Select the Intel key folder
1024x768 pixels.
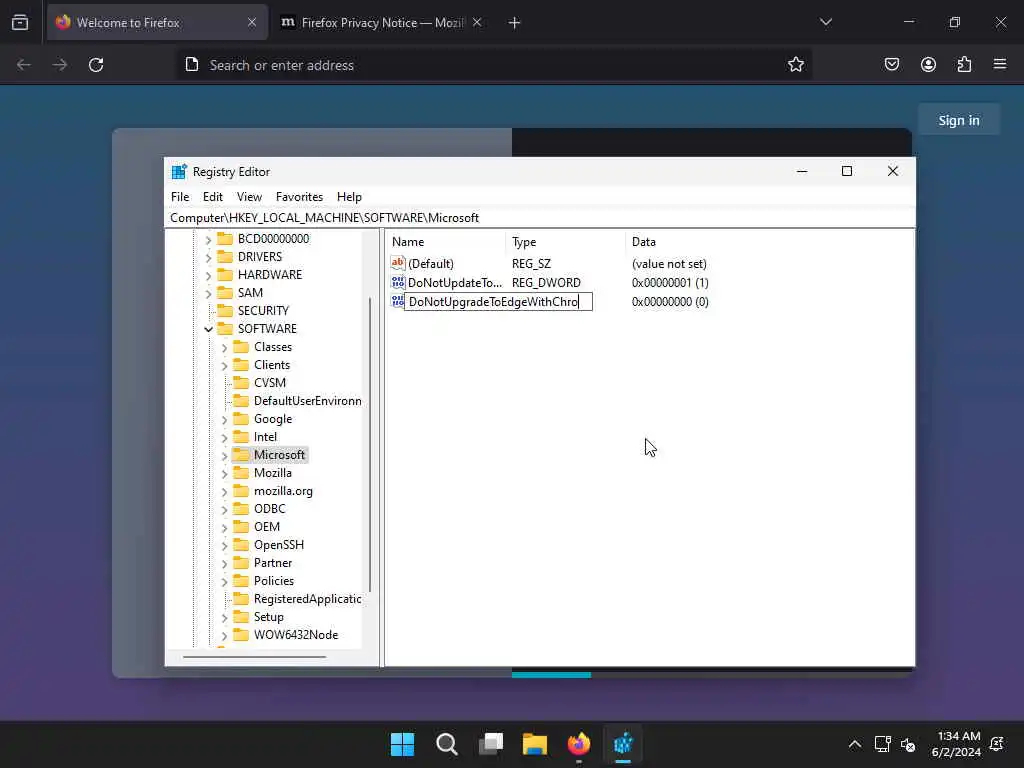point(256,437)
